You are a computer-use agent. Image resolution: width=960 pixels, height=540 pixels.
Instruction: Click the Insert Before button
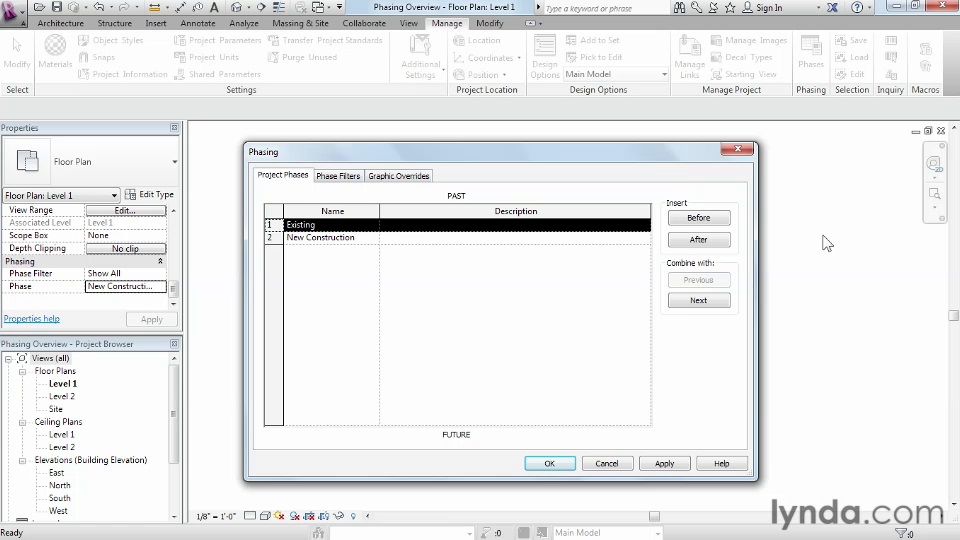699,218
